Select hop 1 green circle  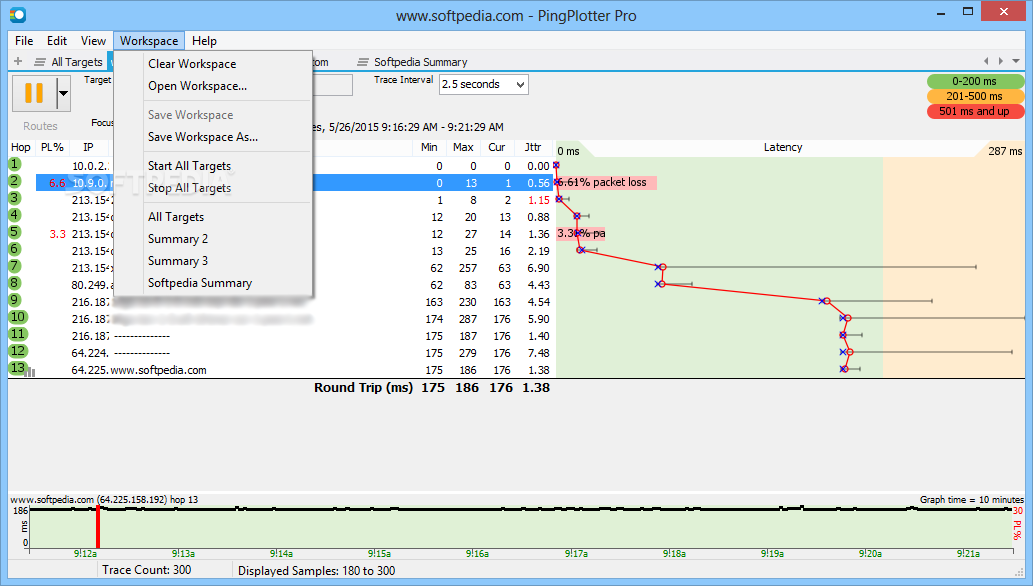pos(15,164)
